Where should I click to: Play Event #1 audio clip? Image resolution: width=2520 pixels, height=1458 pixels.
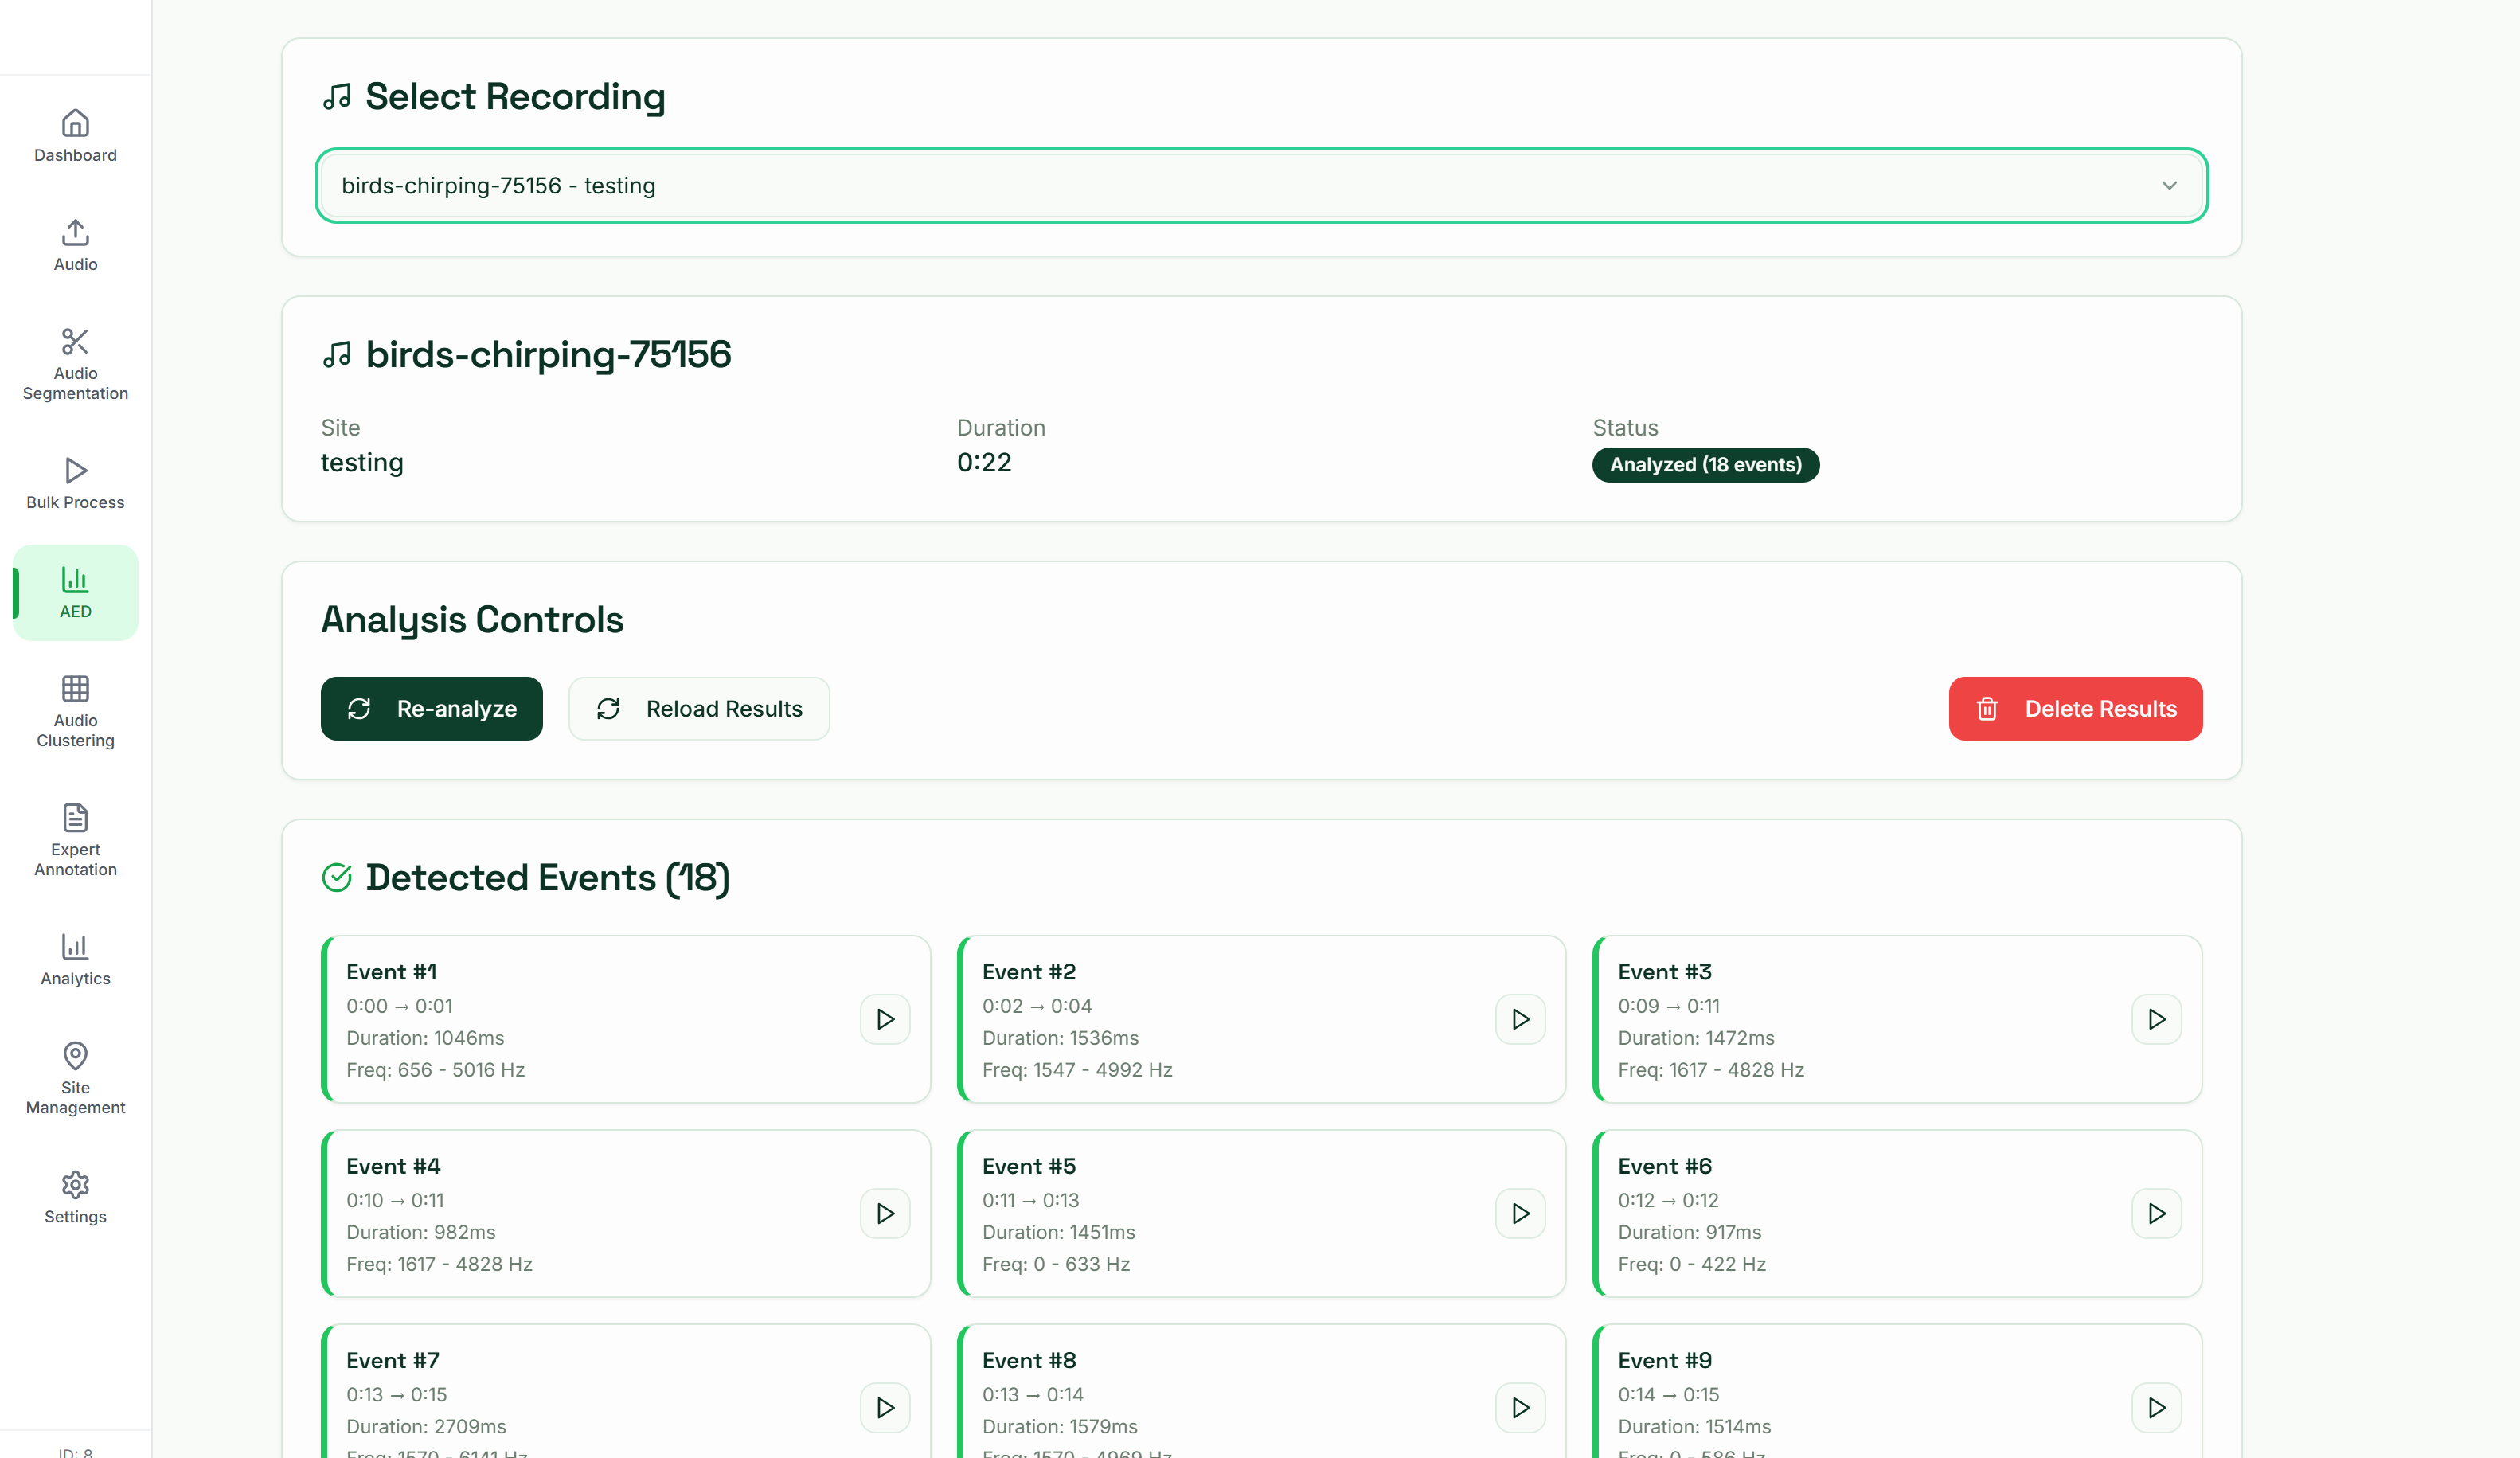[885, 1019]
